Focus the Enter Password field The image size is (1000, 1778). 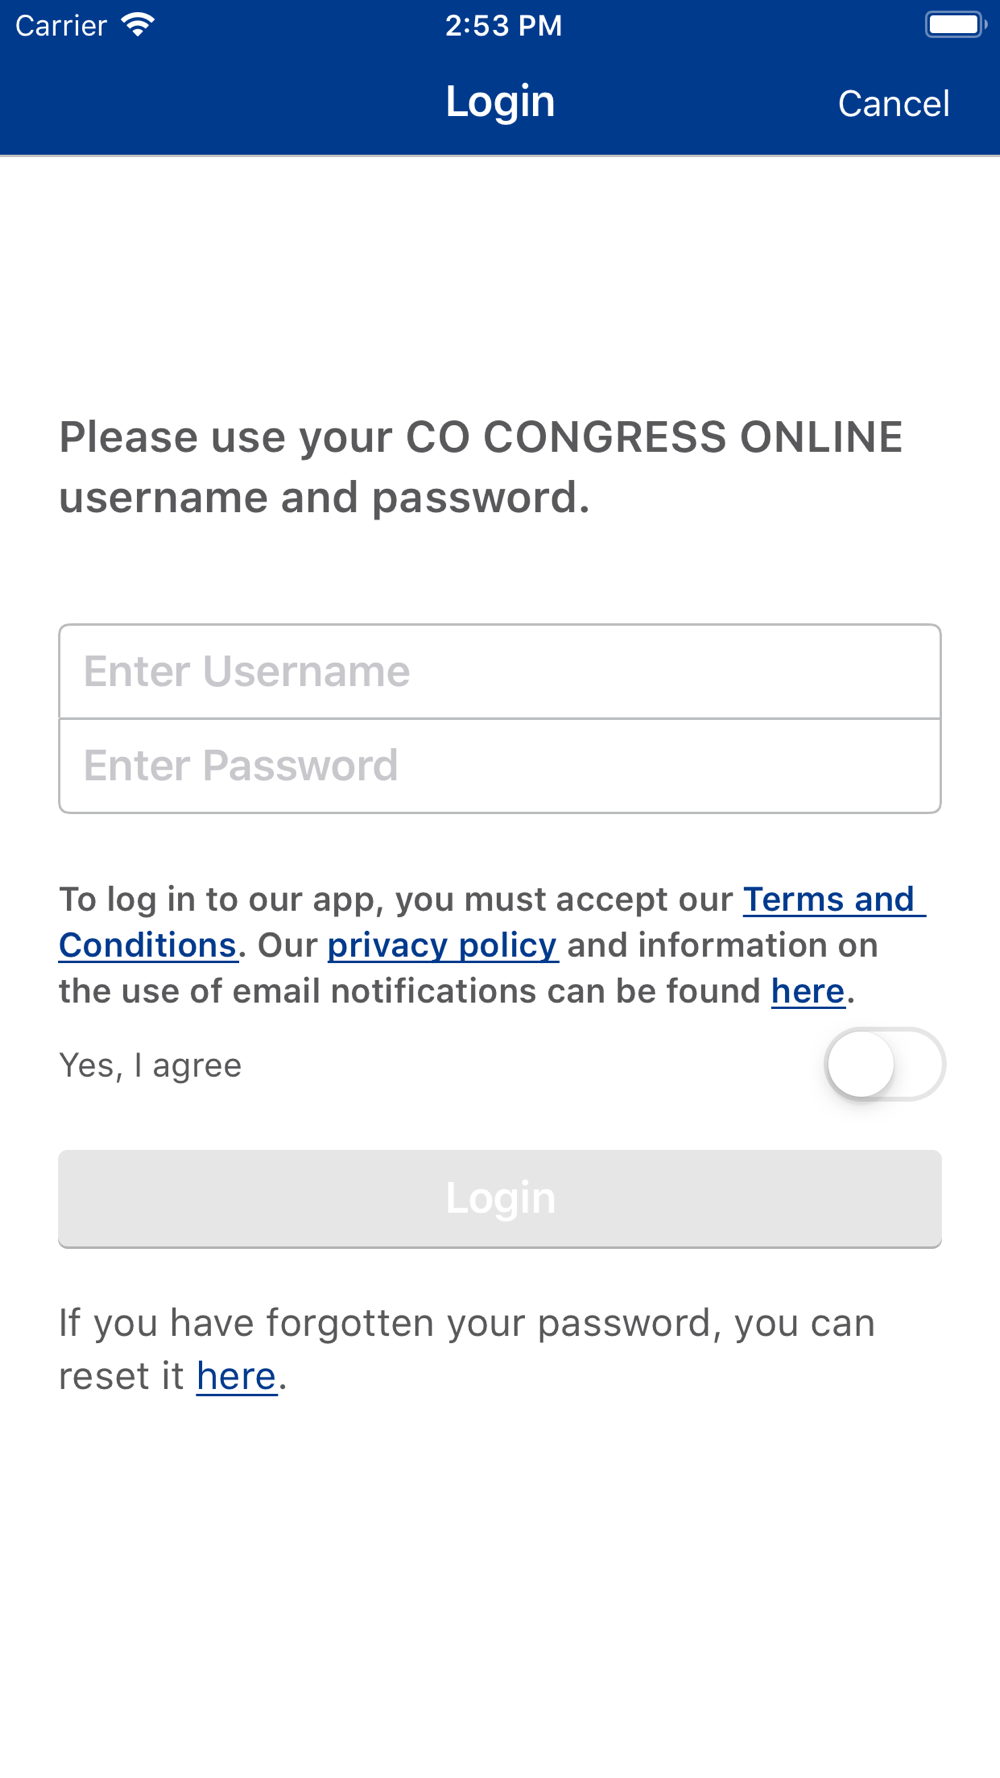click(500, 766)
